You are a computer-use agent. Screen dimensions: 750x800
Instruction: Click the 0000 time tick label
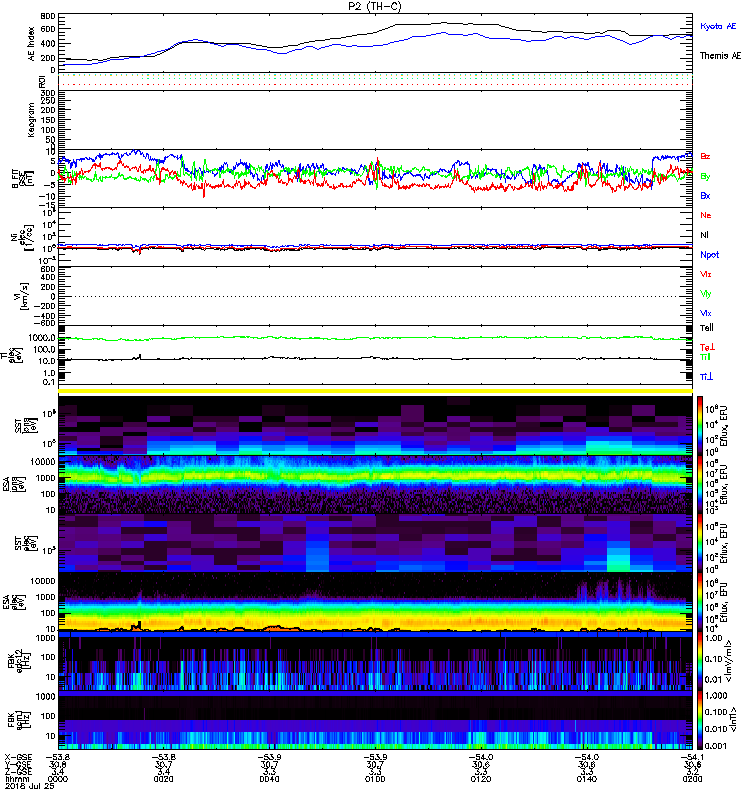click(57, 779)
